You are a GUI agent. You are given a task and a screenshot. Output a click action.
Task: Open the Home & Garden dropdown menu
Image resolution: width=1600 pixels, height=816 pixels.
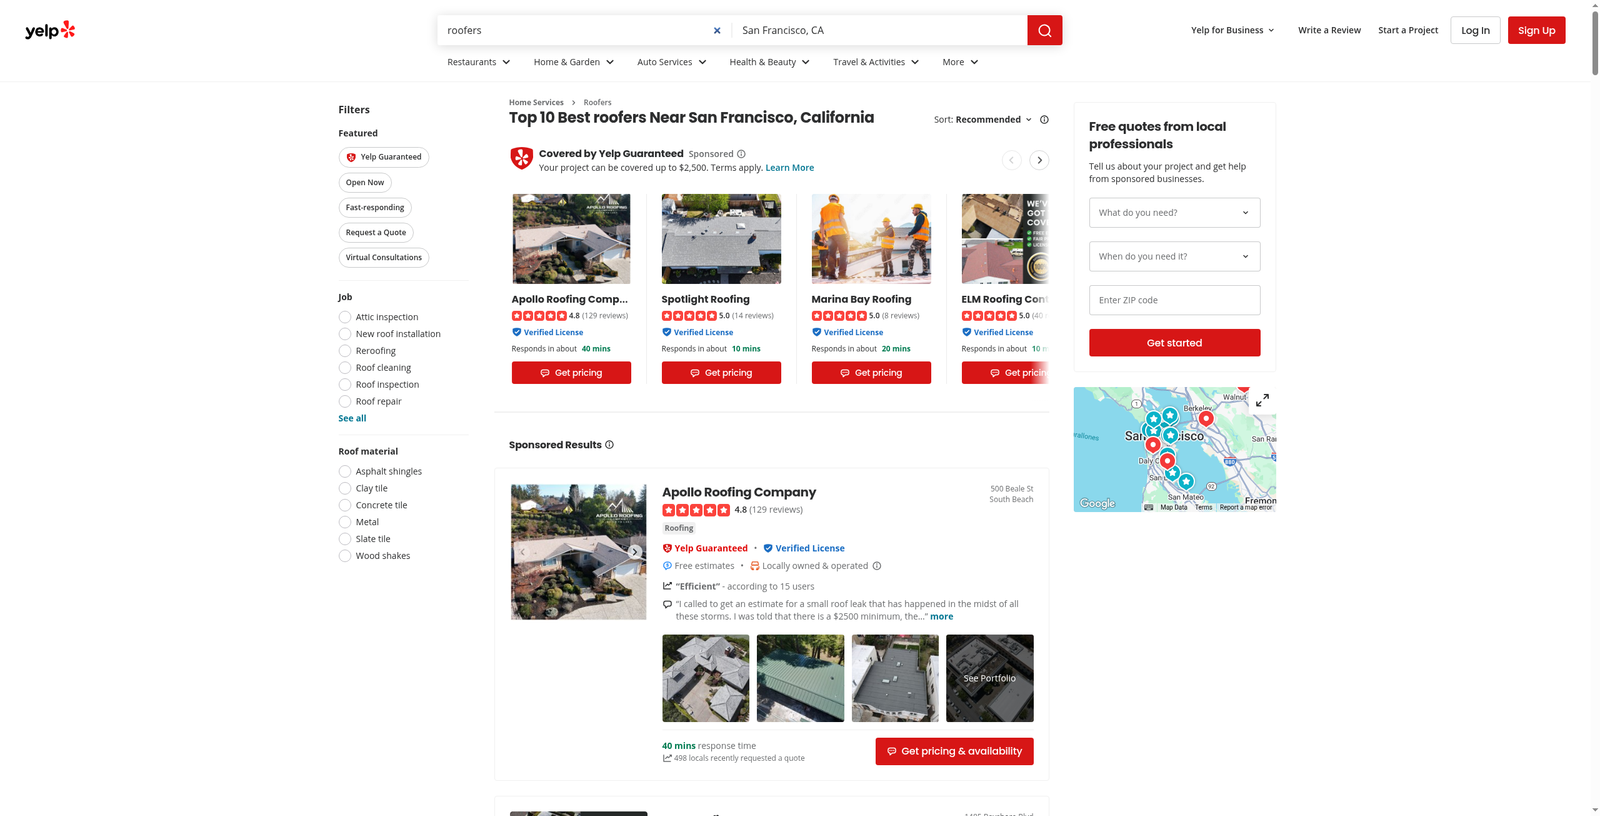coord(574,62)
